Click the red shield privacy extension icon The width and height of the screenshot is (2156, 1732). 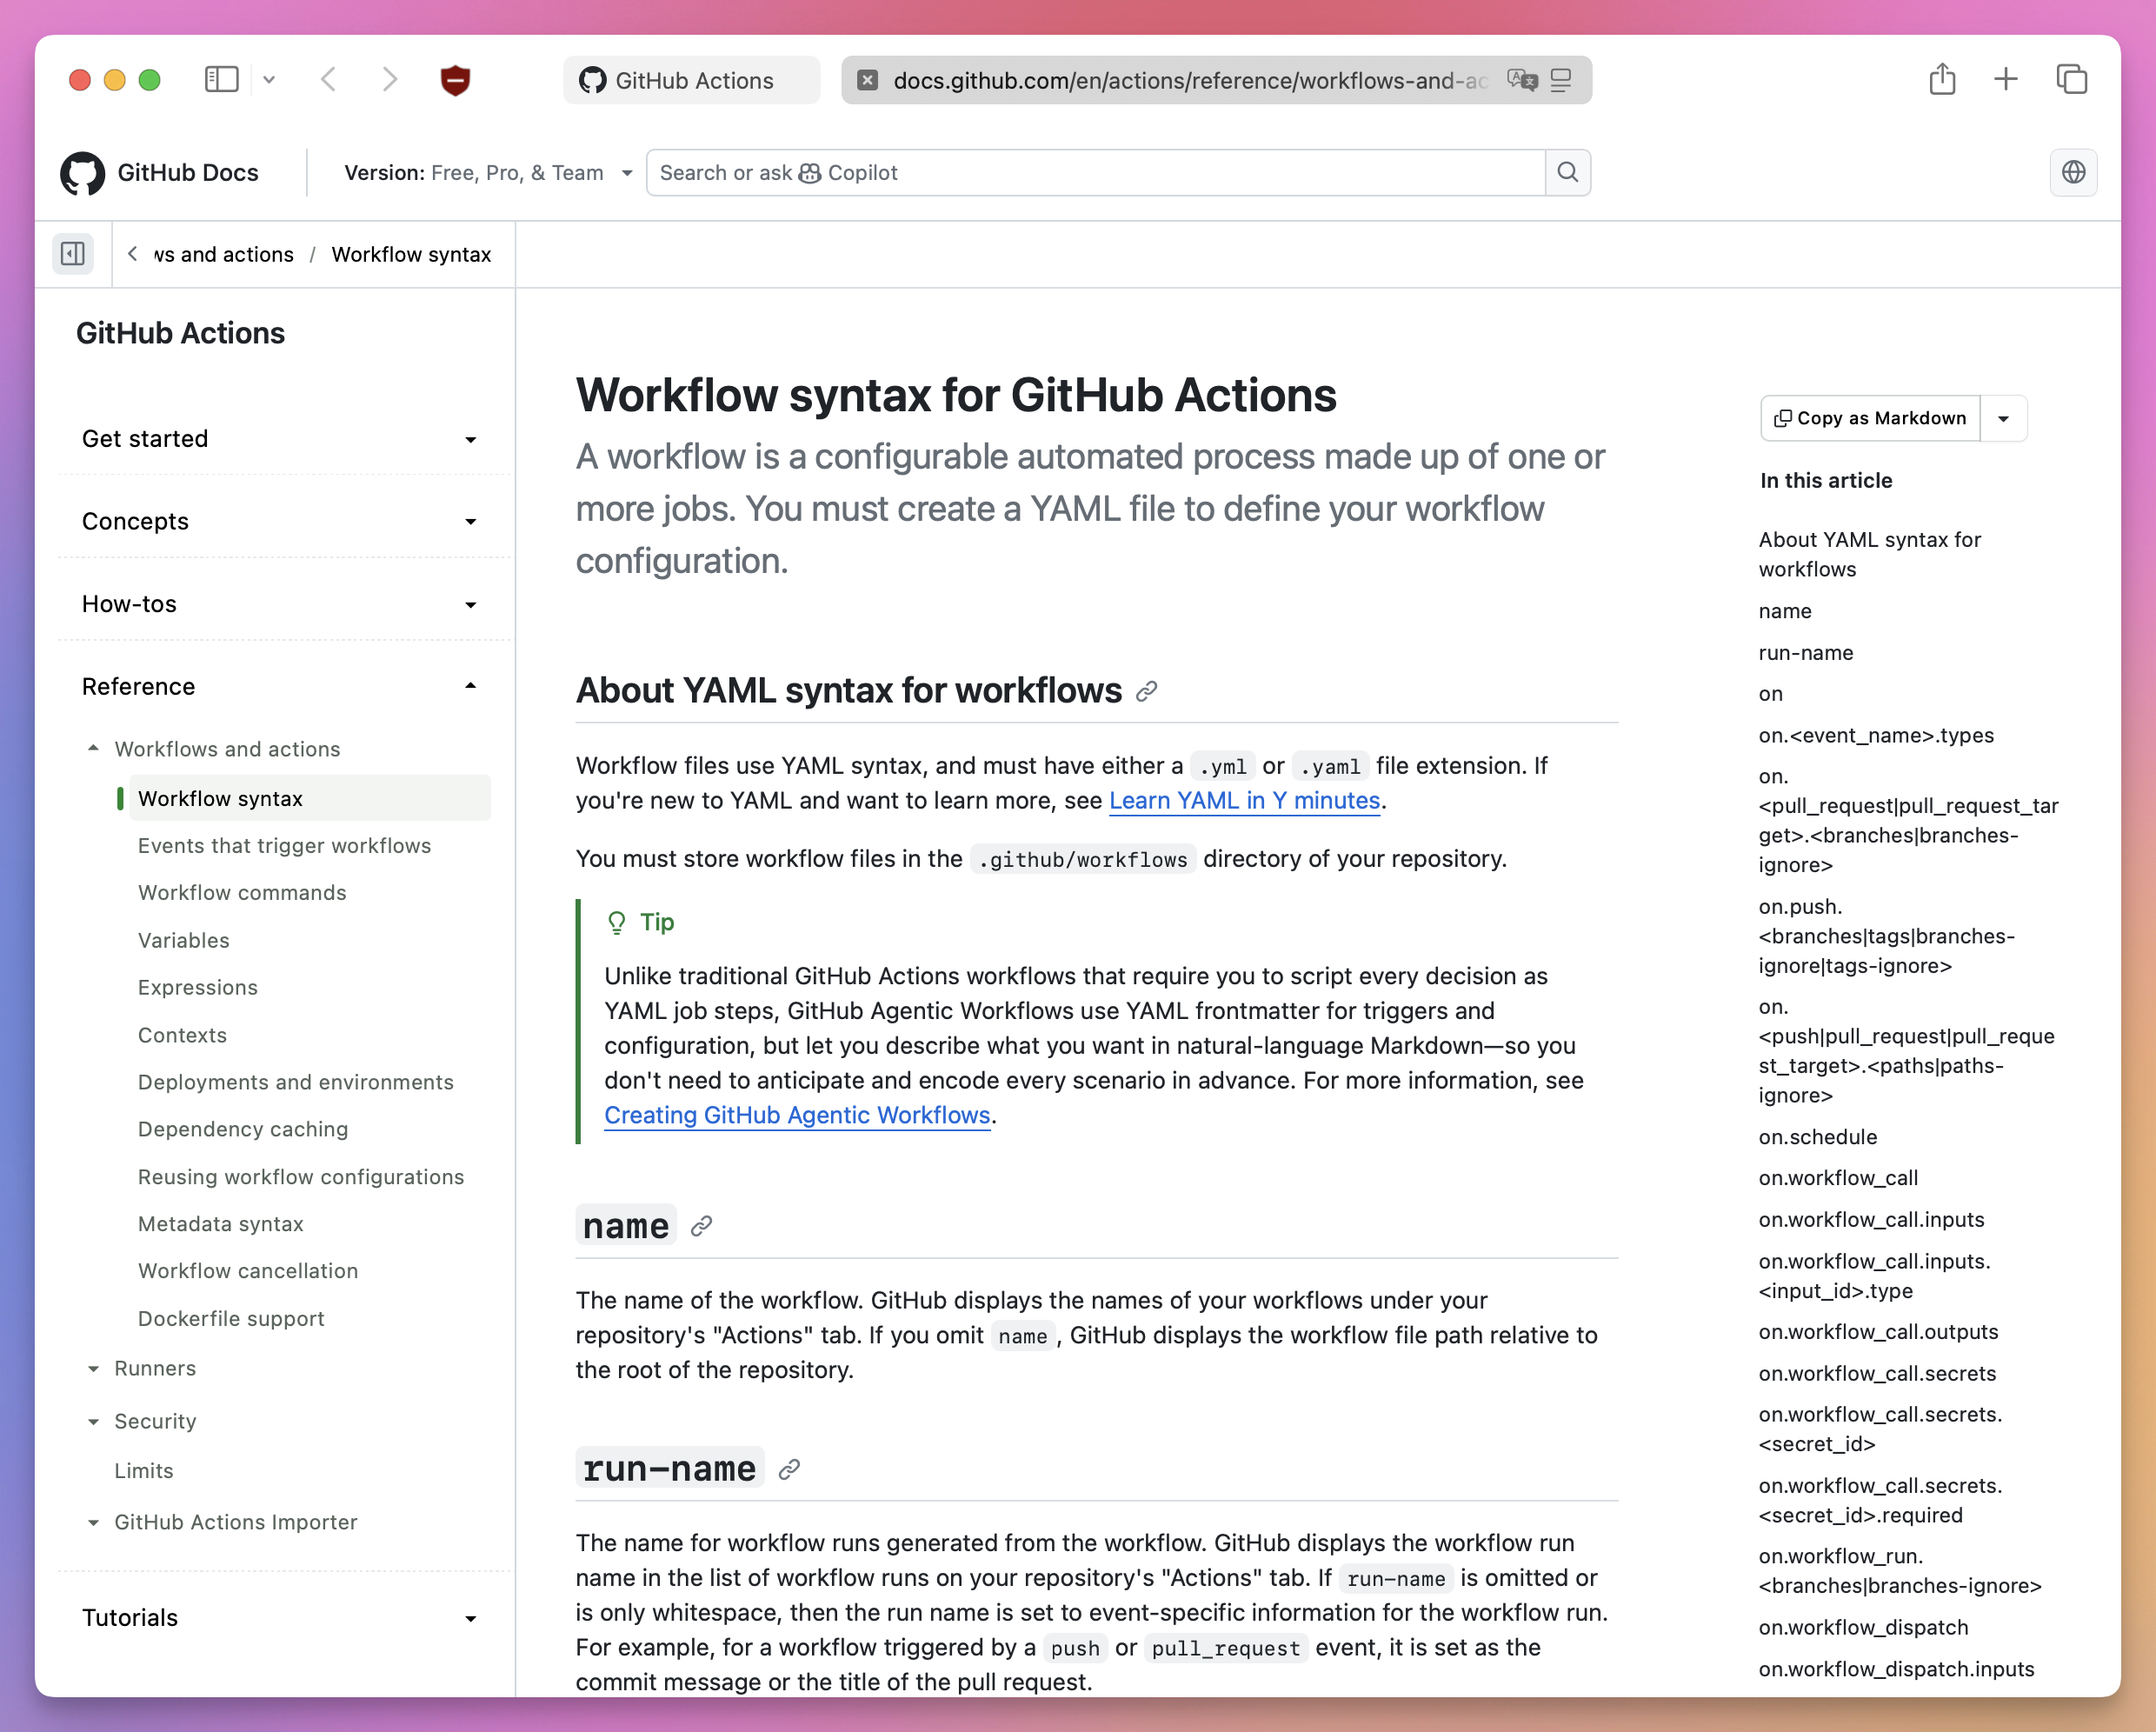point(455,80)
